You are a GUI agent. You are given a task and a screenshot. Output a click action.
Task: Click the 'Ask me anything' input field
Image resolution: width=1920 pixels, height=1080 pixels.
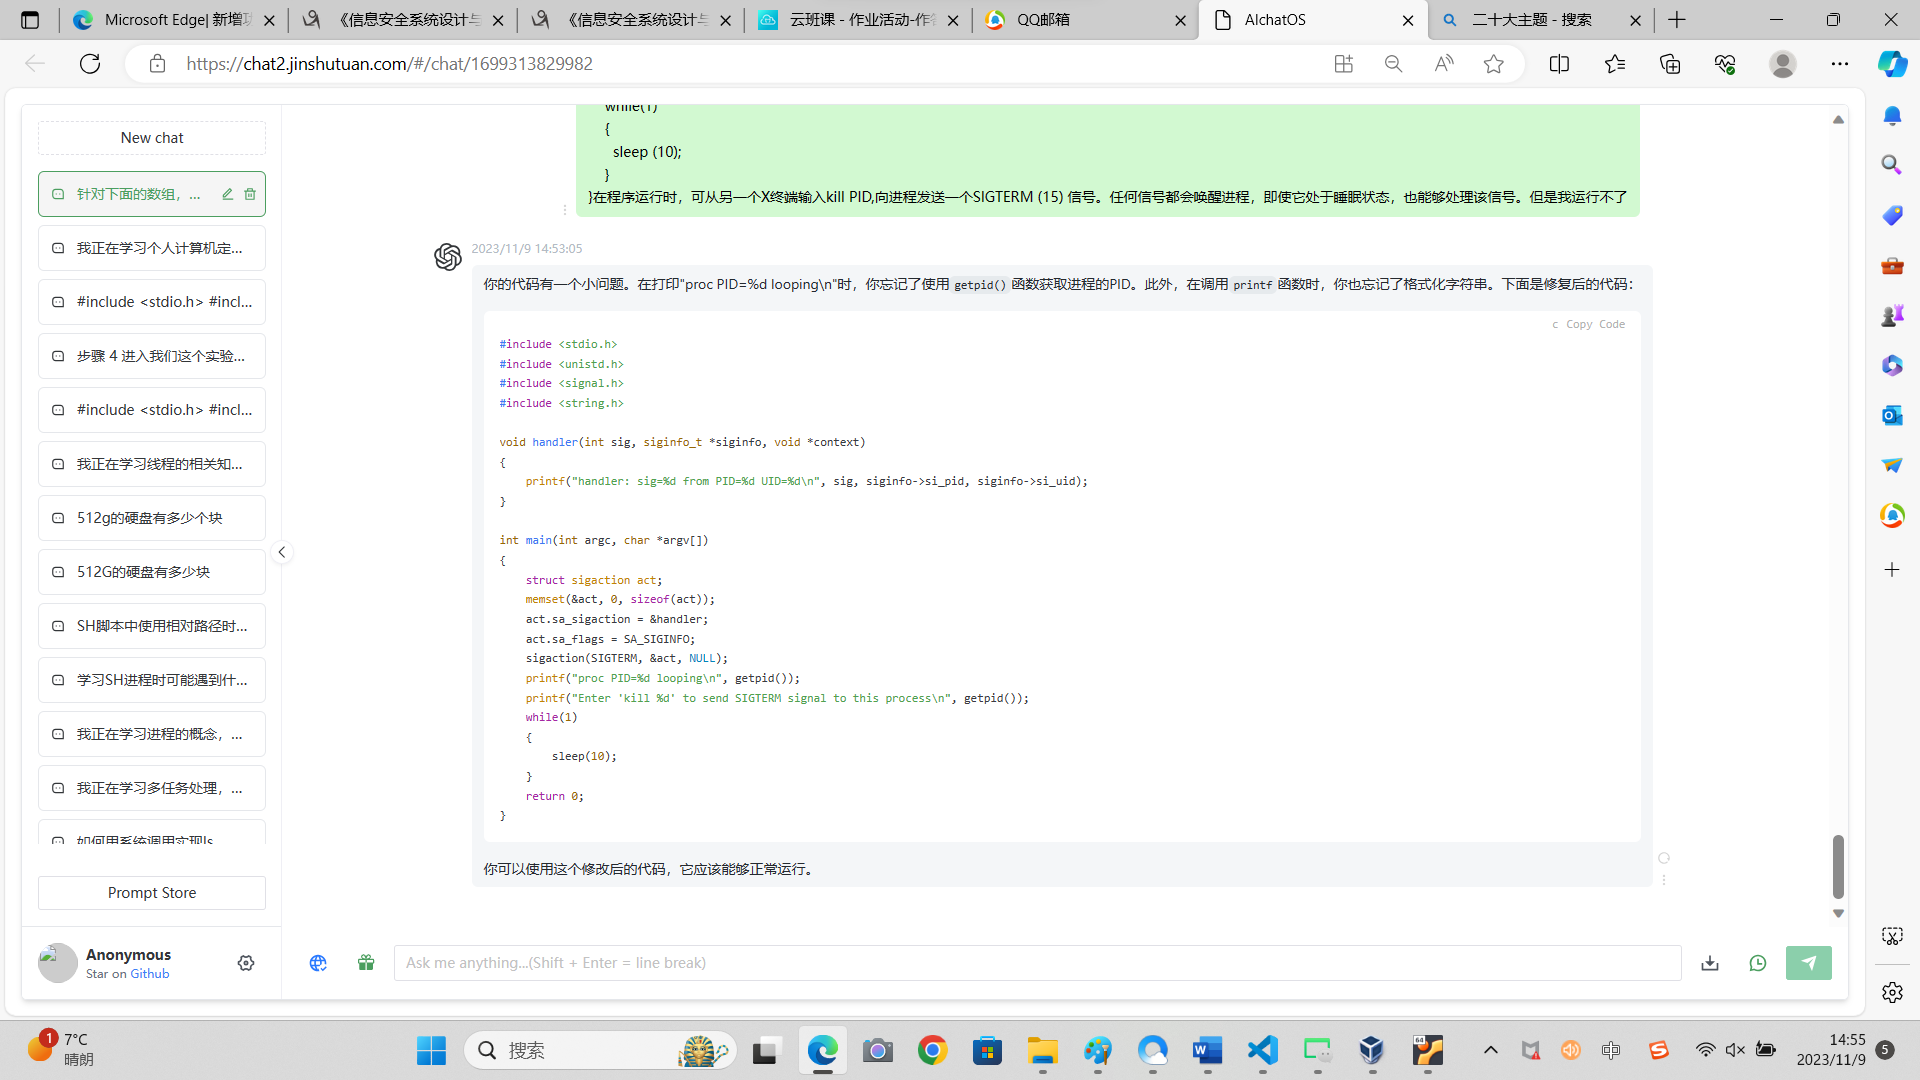click(x=1037, y=963)
